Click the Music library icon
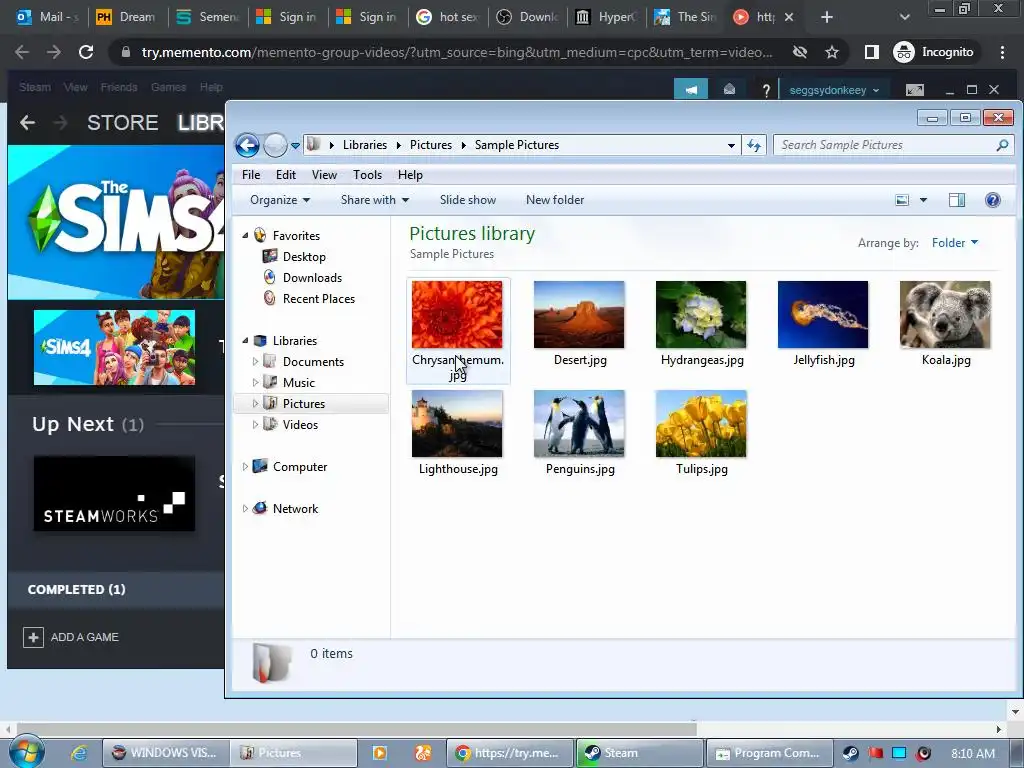Screen dimensions: 1024x768 coord(270,381)
